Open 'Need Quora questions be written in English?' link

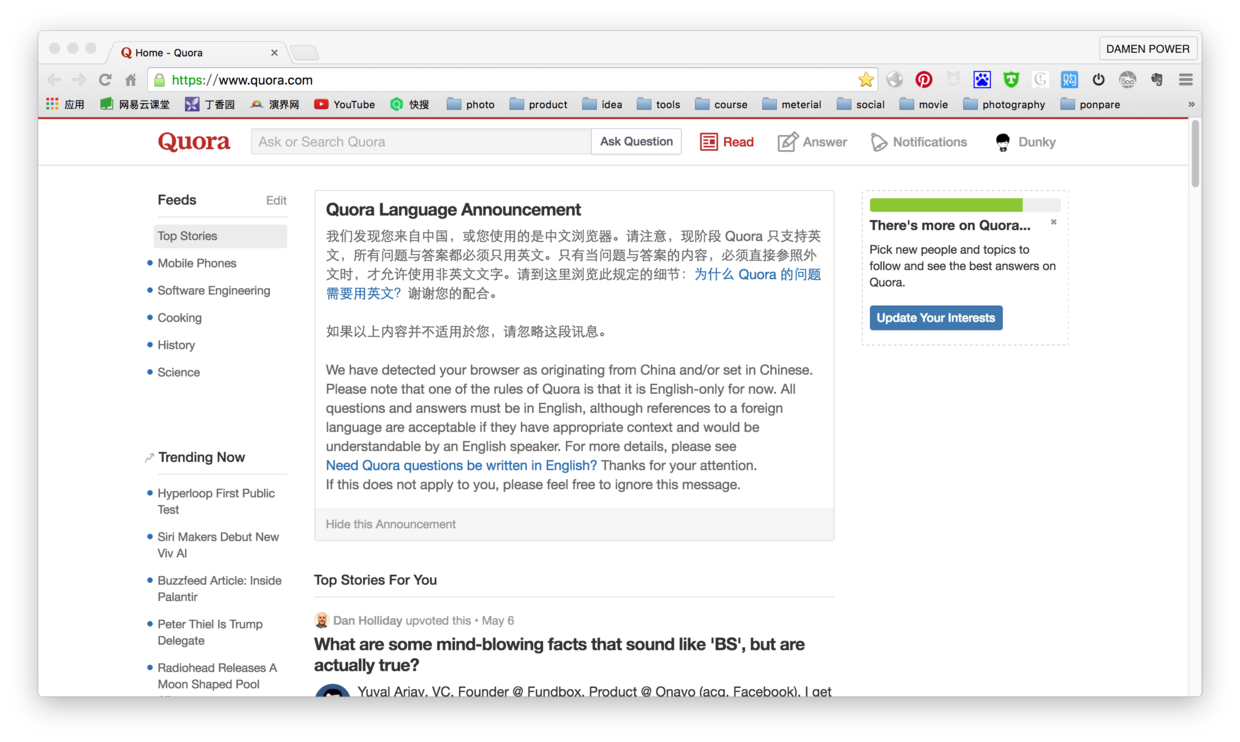click(x=461, y=466)
